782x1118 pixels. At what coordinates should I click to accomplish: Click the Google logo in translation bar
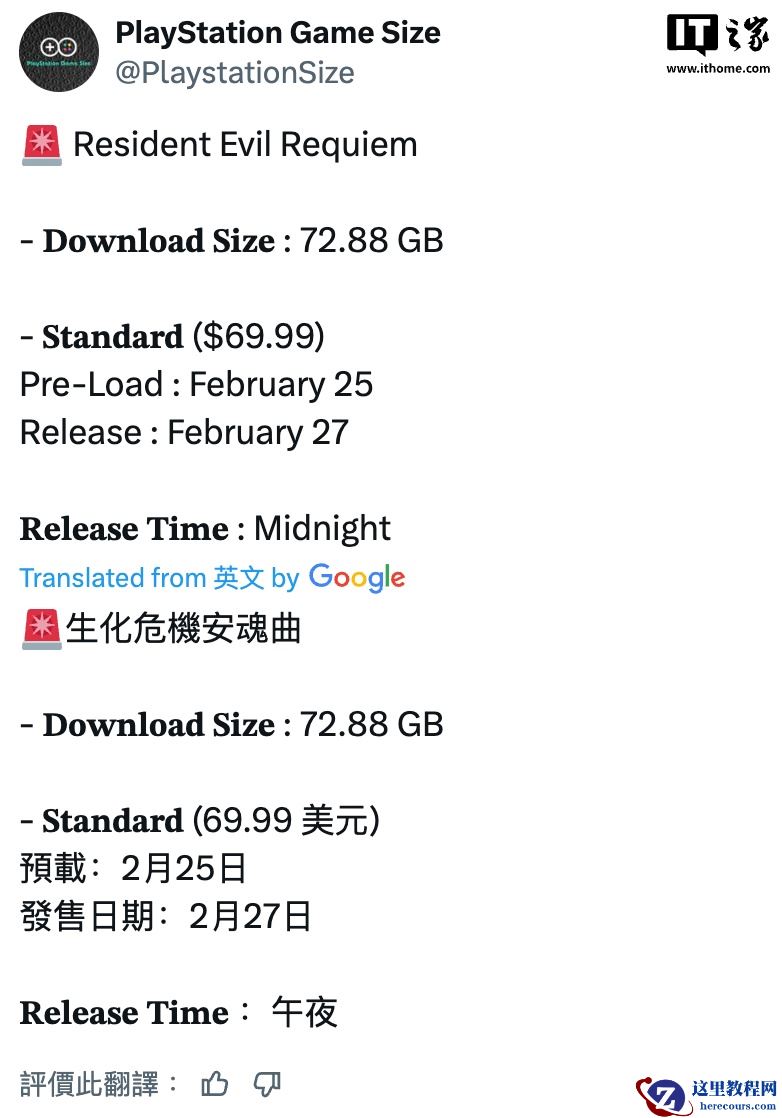[x=356, y=578]
